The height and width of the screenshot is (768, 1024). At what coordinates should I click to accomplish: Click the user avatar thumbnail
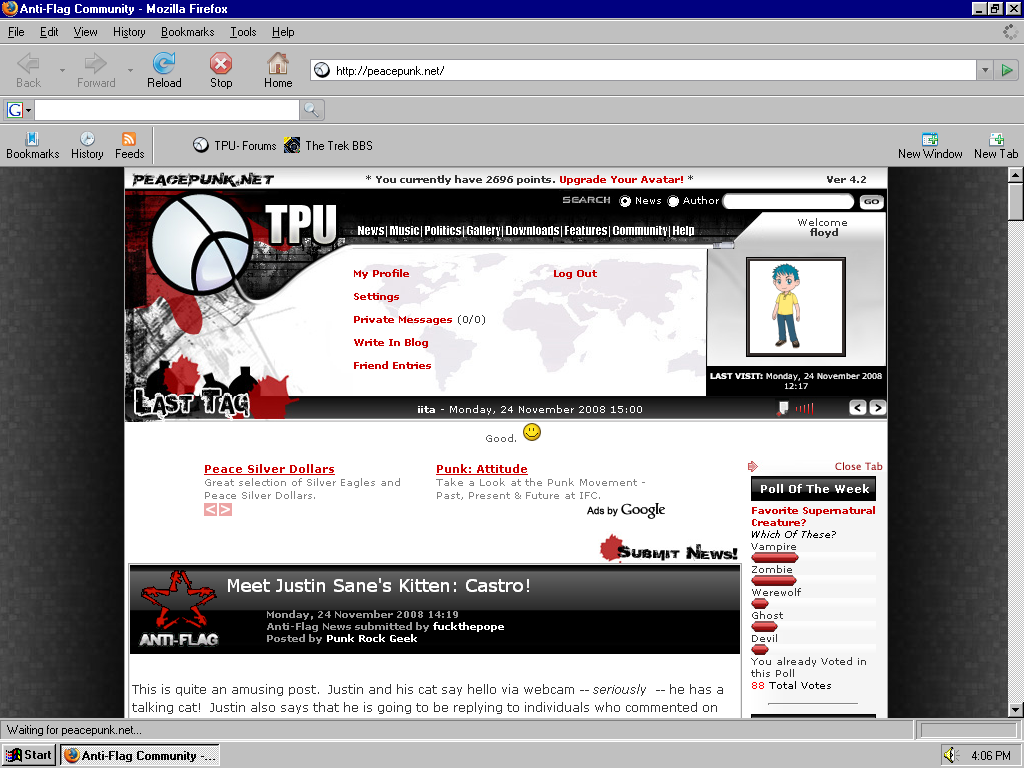point(795,307)
